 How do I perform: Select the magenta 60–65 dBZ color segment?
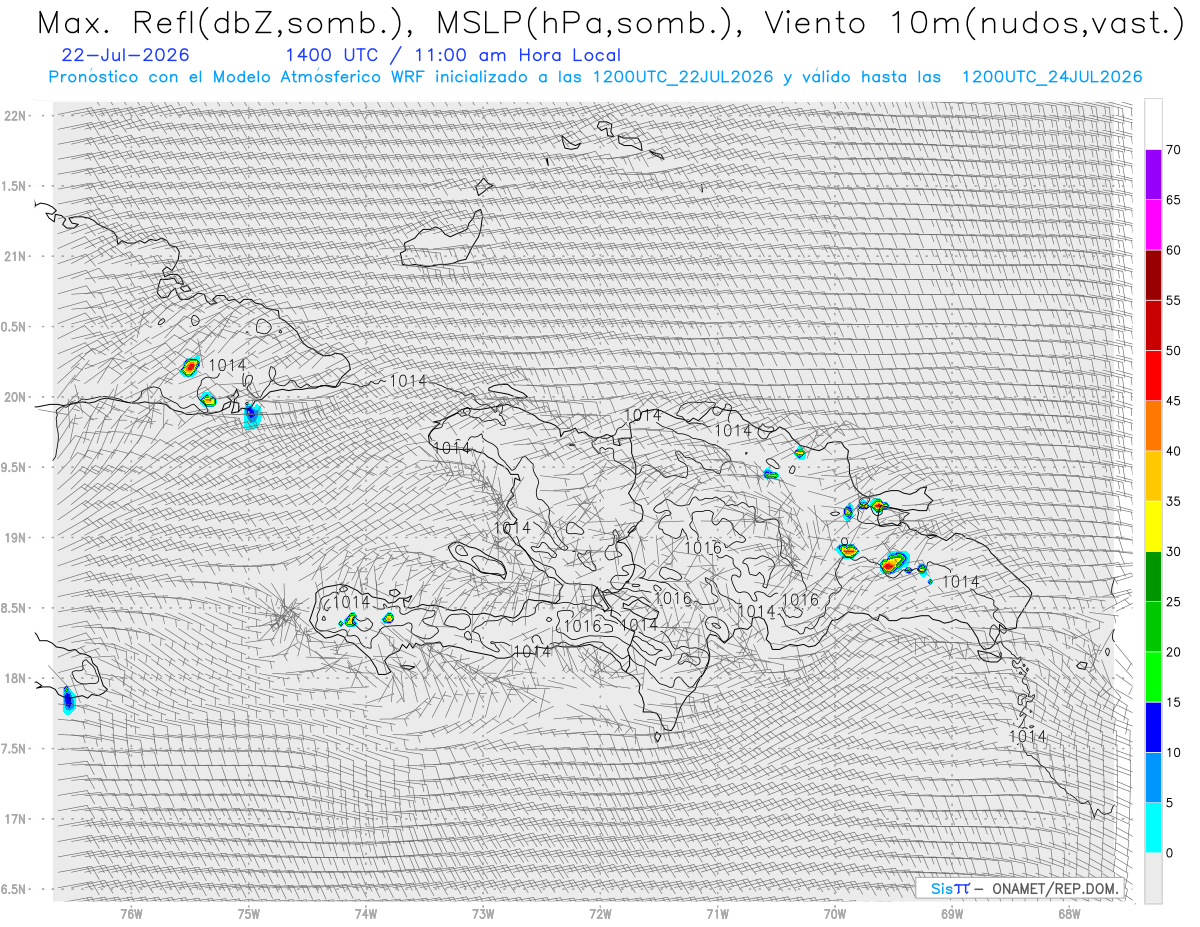click(x=1153, y=225)
